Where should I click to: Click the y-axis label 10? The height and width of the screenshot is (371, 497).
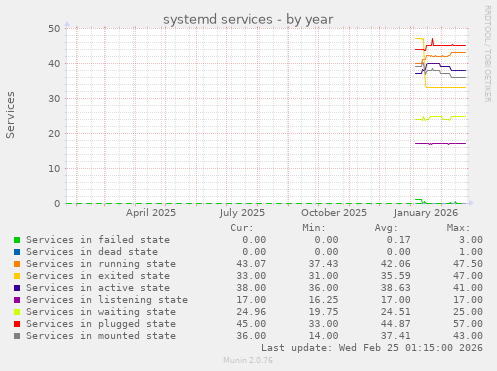pos(54,168)
